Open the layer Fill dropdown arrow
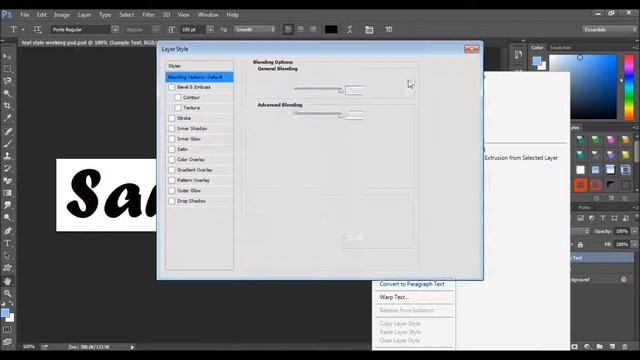Image resolution: width=640 pixels, height=360 pixels. 634,244
